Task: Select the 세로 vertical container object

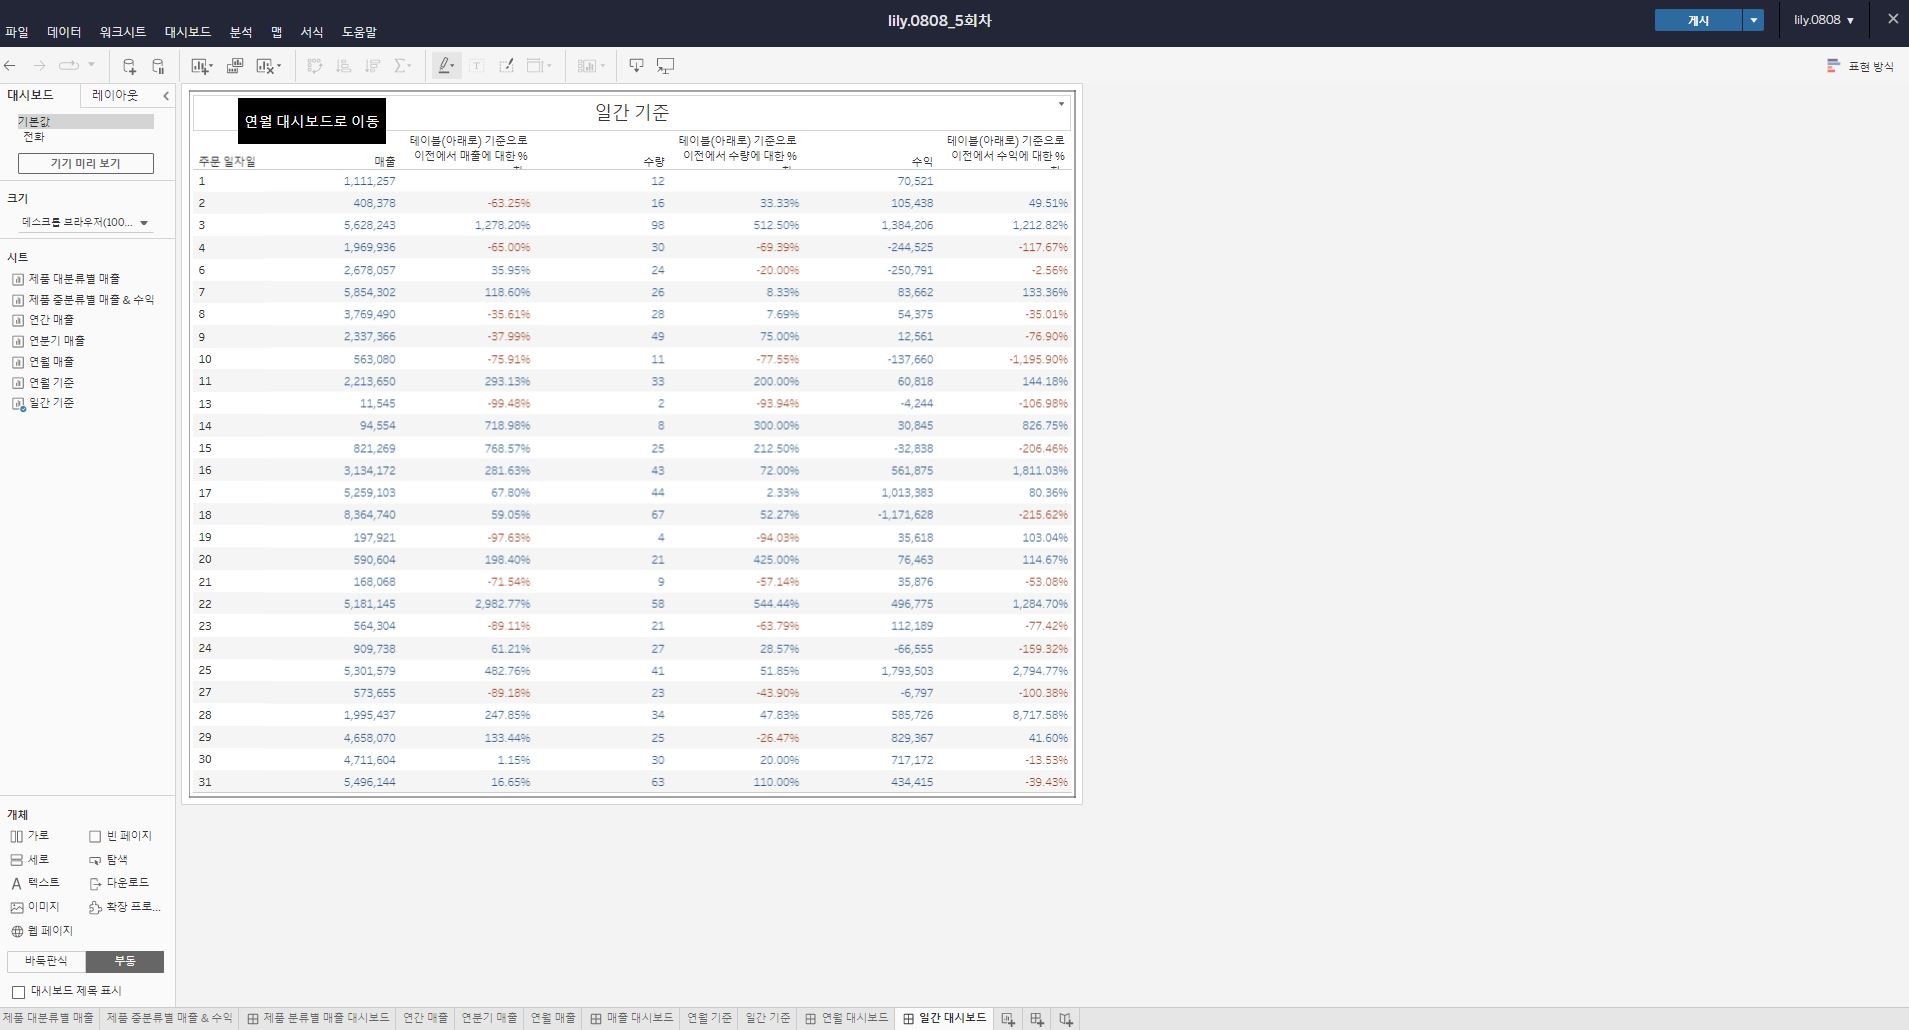Action: [29, 860]
